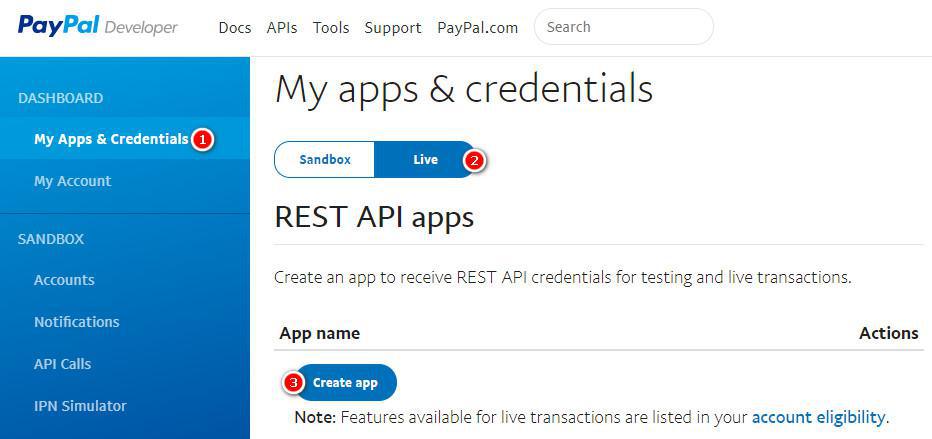Select the Live toggle option
The width and height of the screenshot is (932, 439).
click(425, 159)
